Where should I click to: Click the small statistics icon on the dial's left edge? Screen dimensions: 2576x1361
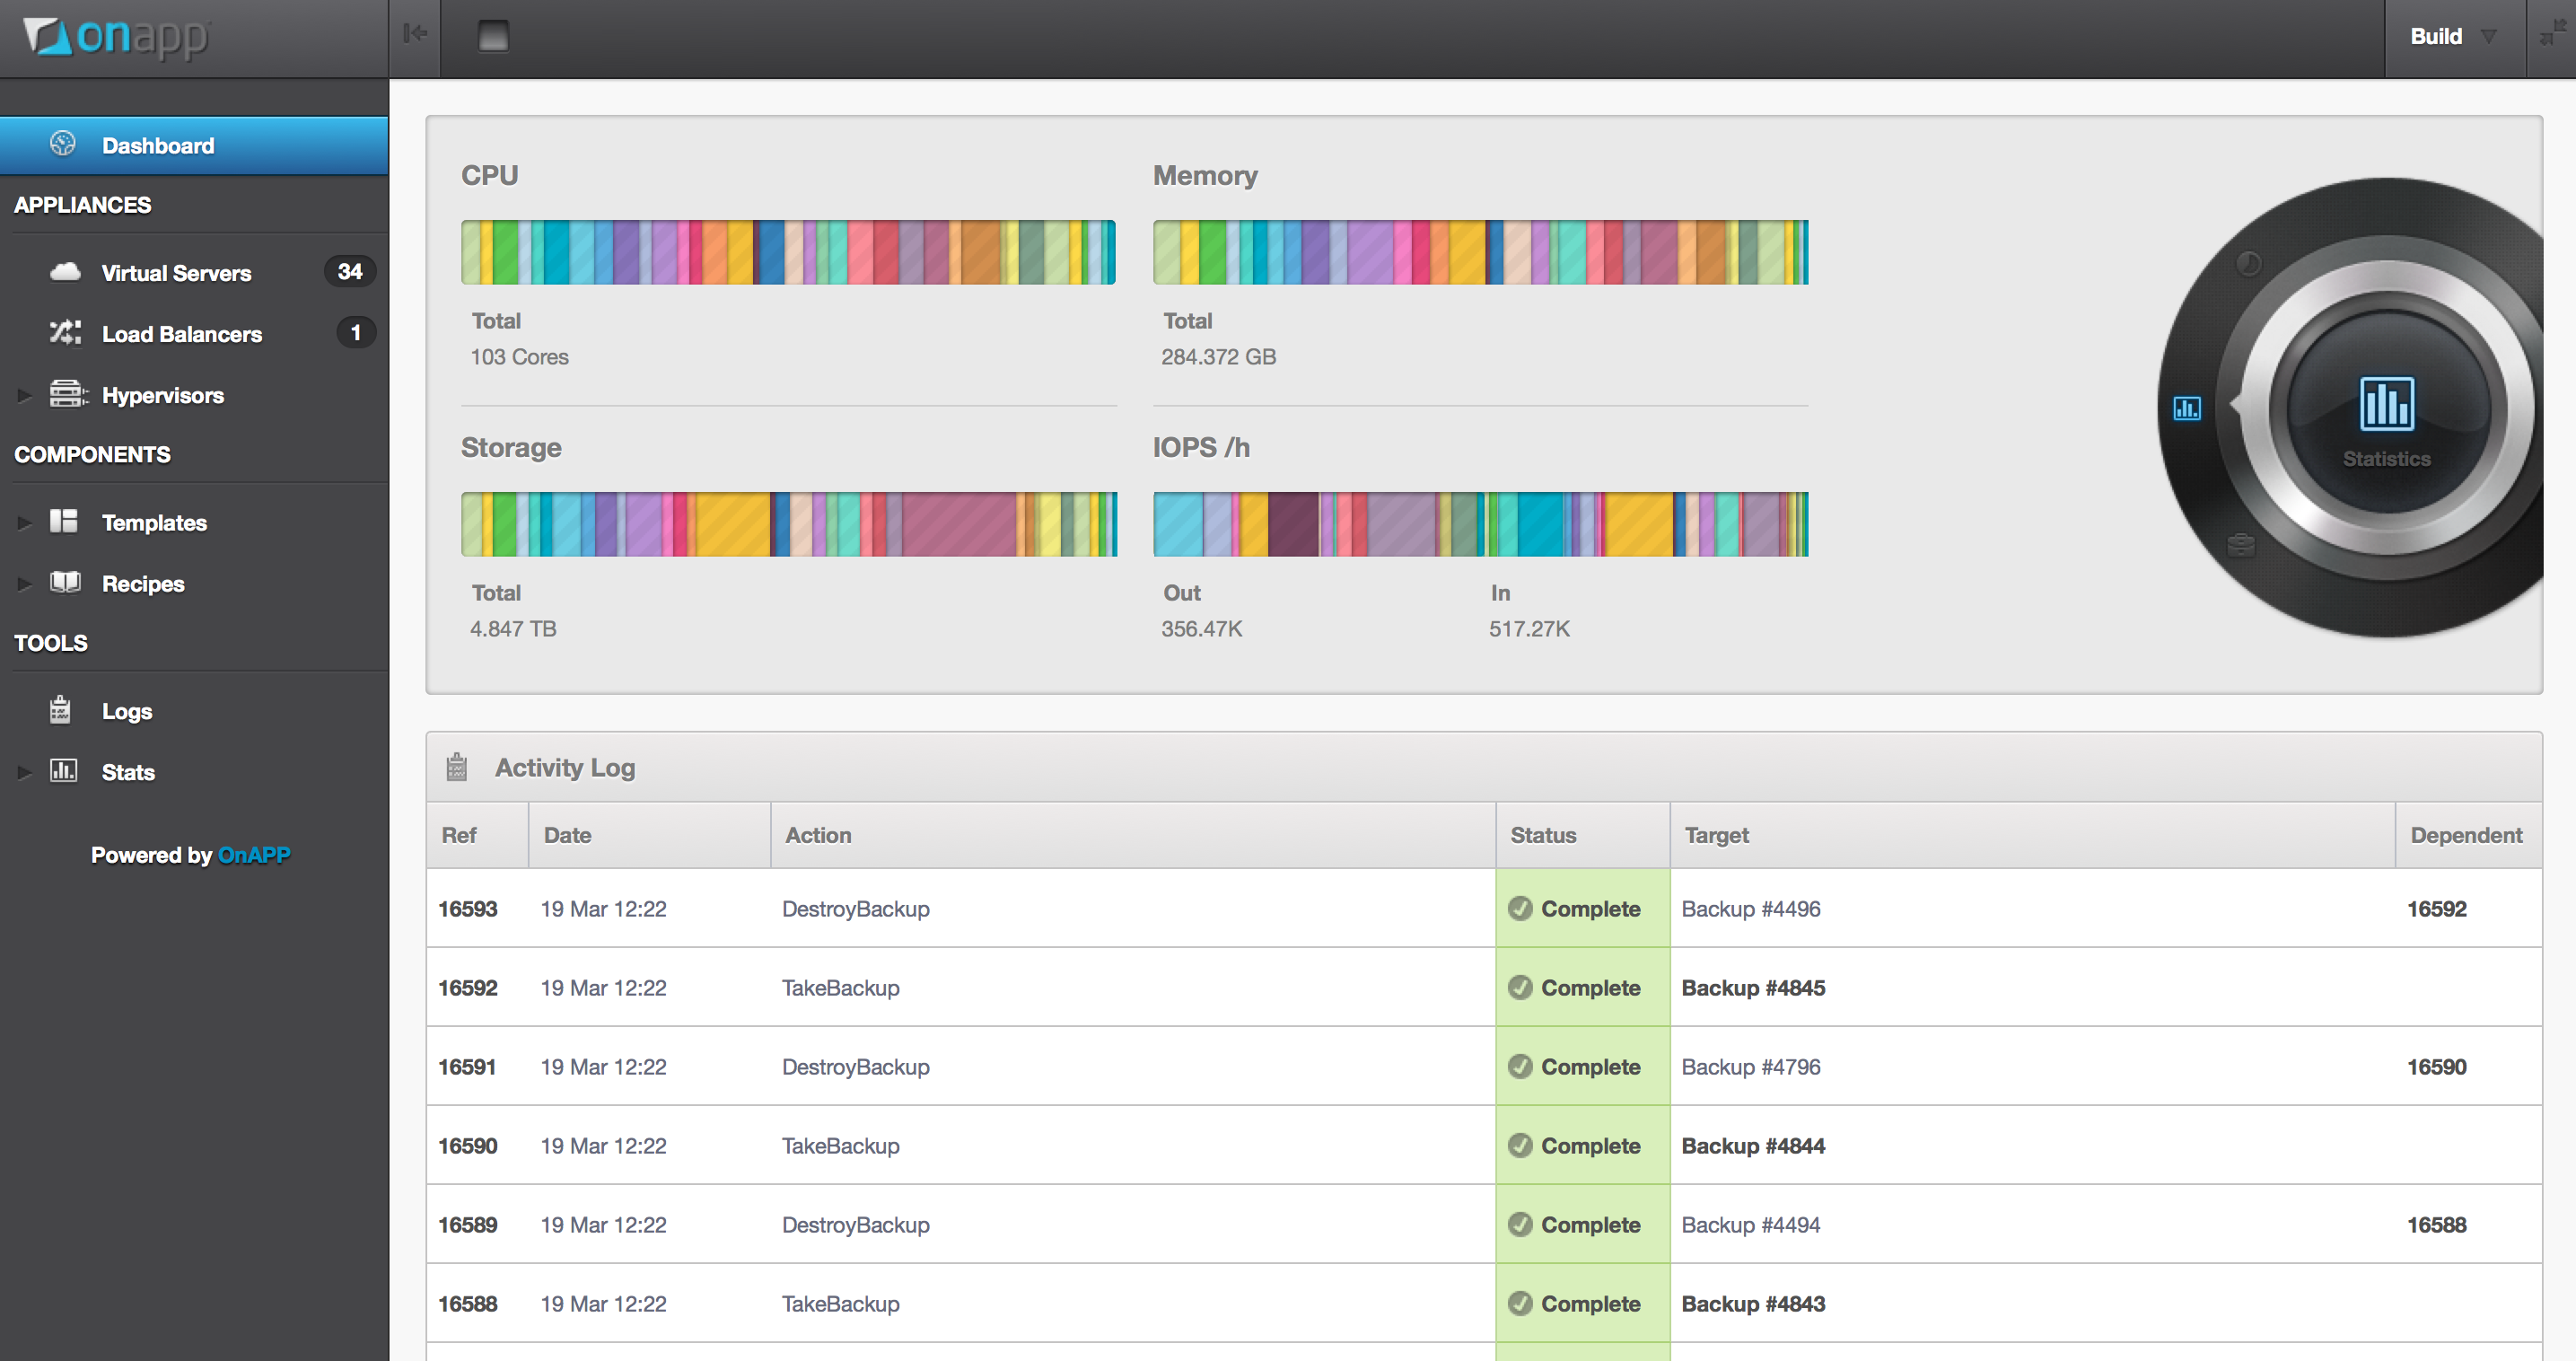click(2187, 408)
